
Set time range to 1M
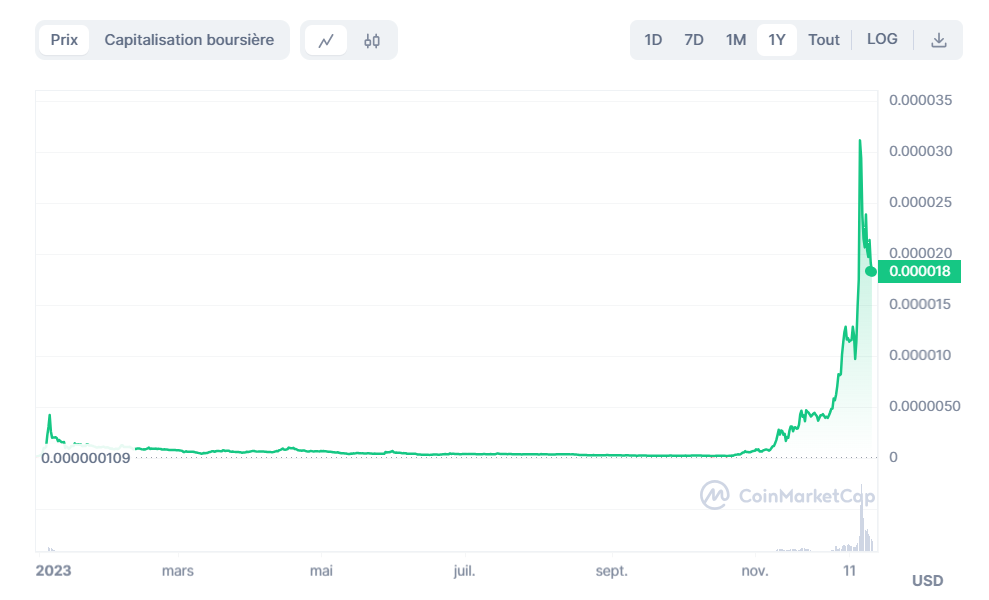point(736,40)
